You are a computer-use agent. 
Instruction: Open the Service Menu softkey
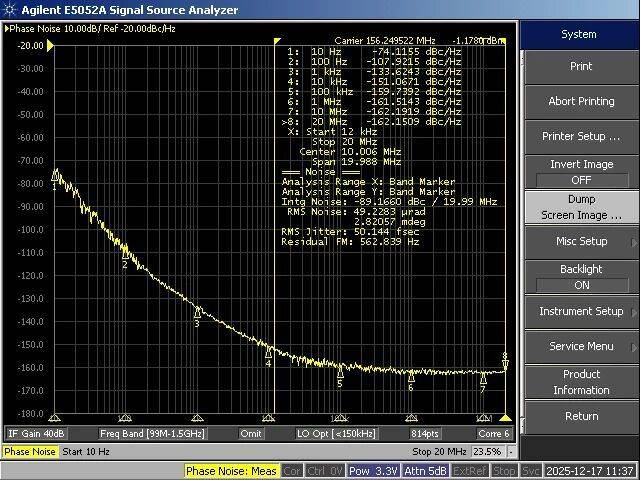580,346
